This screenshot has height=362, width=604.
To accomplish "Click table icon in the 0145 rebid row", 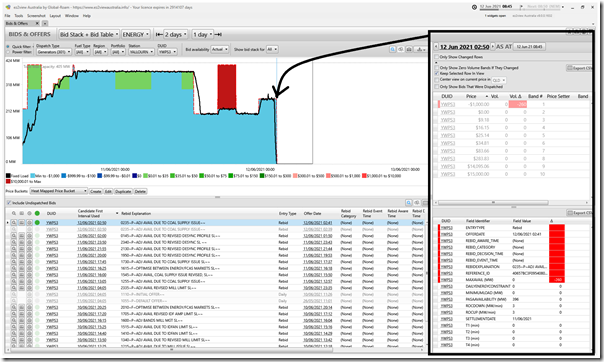I will pos(22,236).
